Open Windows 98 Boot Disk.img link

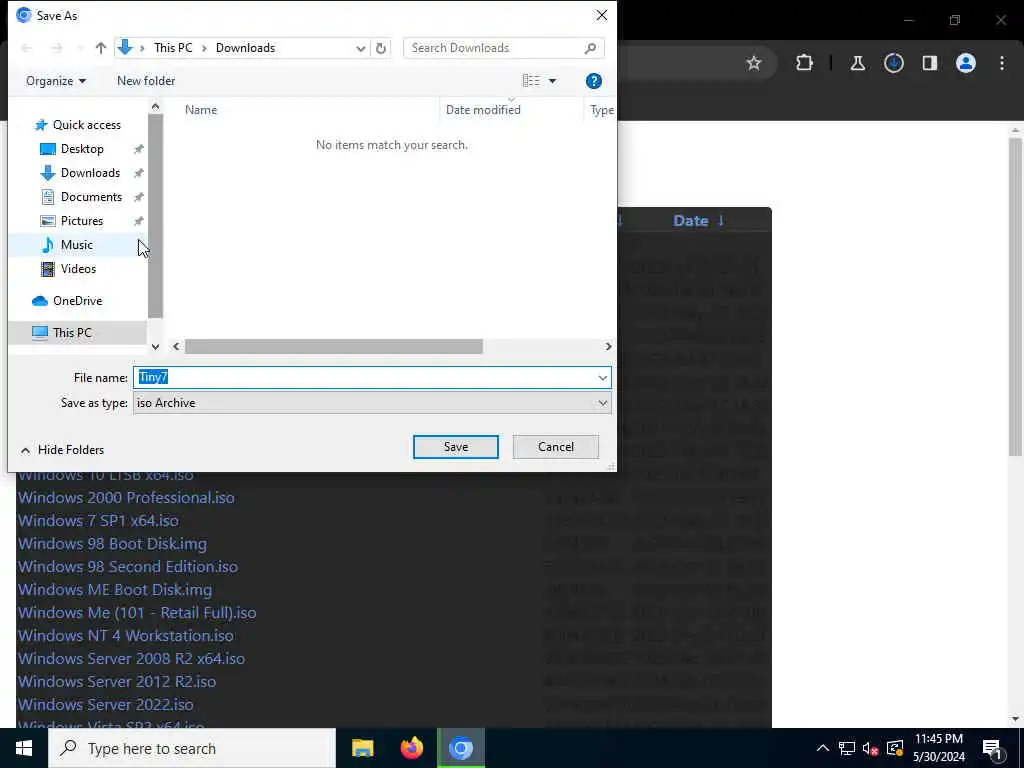coord(112,543)
